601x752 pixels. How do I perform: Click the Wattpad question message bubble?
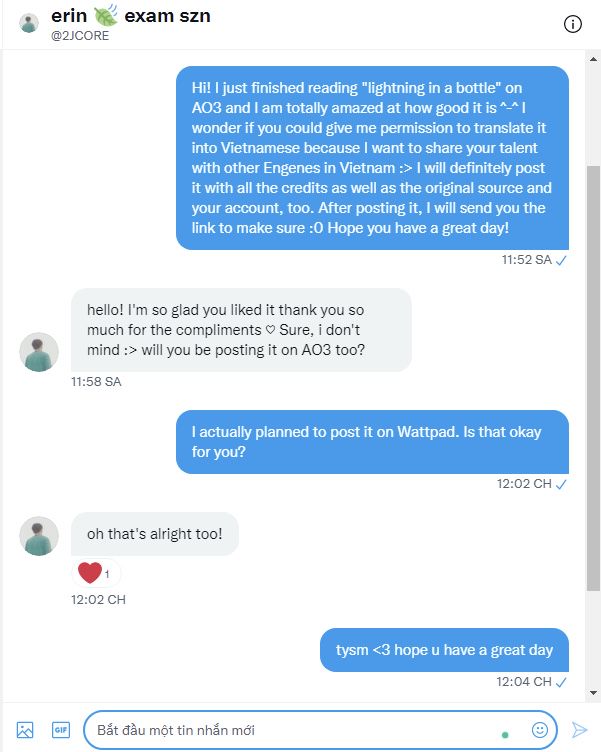(372, 442)
